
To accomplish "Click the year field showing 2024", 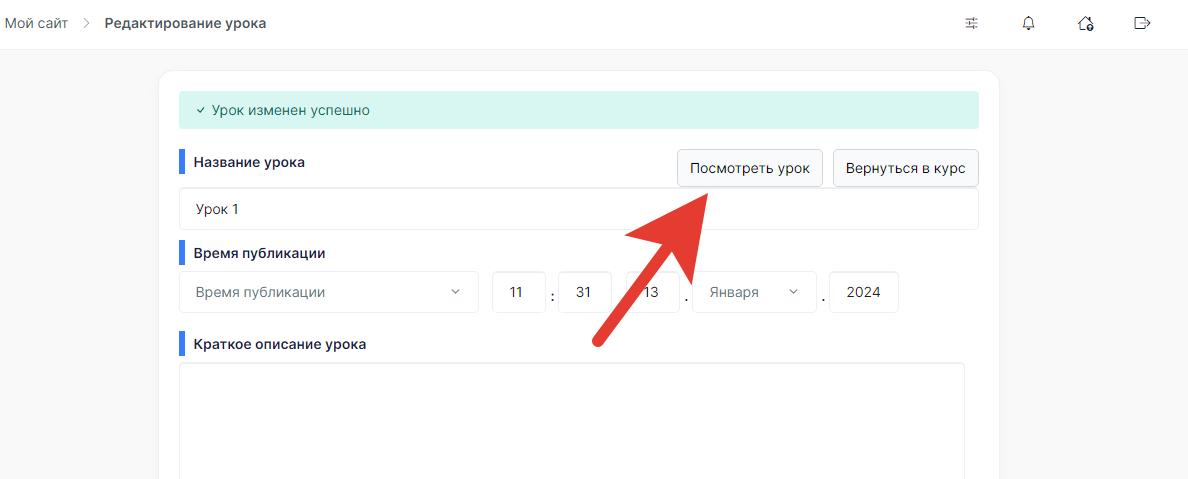I will (864, 292).
